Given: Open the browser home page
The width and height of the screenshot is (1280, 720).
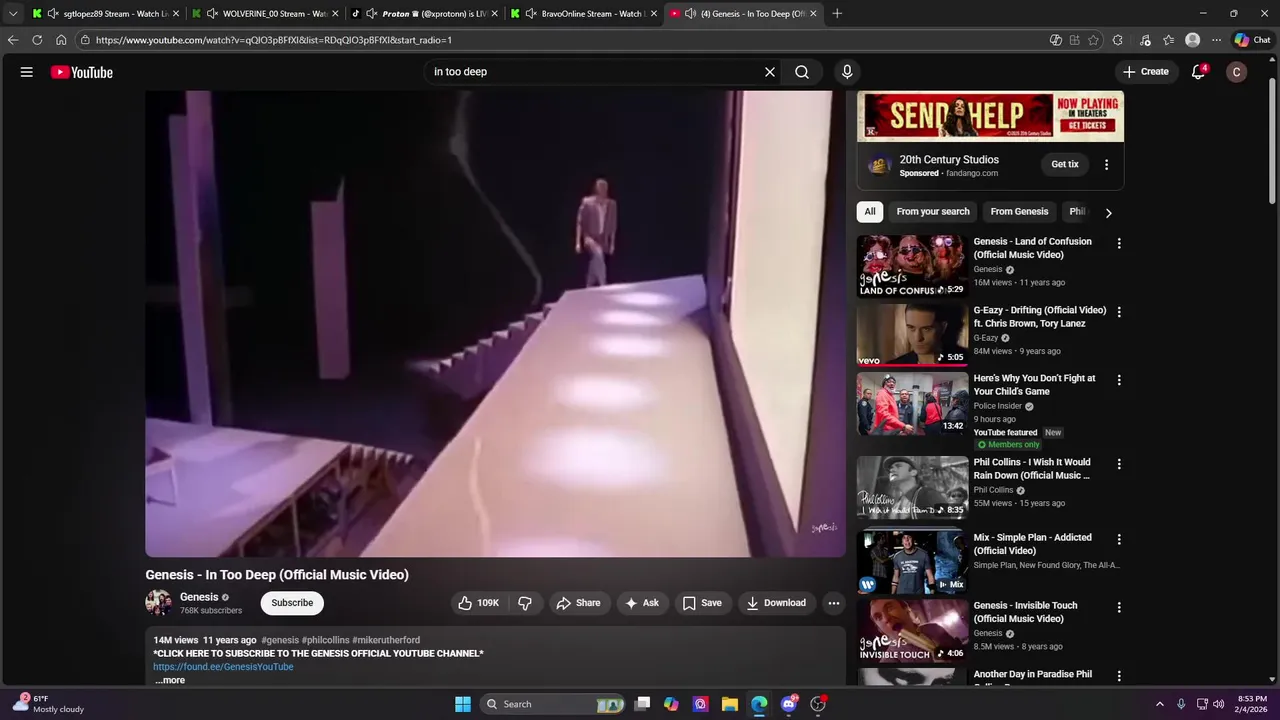Looking at the screenshot, I should 61,40.
